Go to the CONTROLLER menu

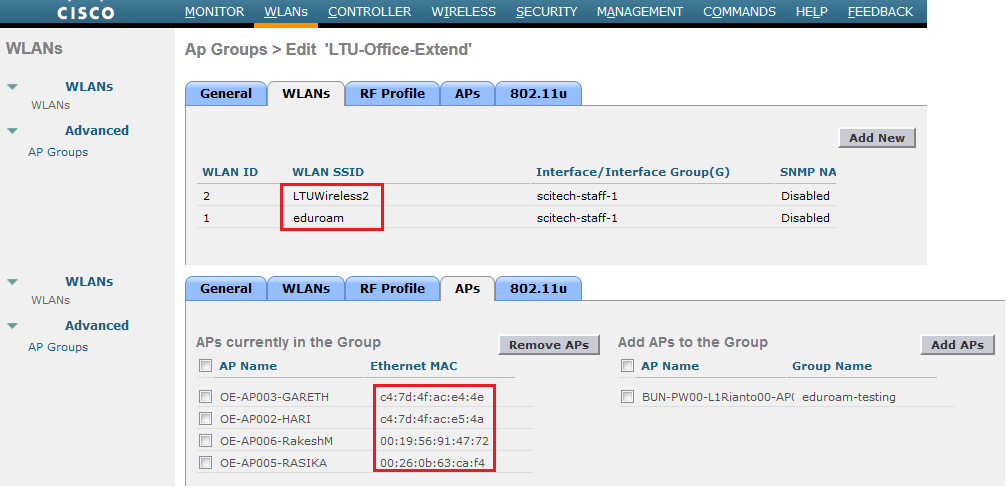(369, 12)
